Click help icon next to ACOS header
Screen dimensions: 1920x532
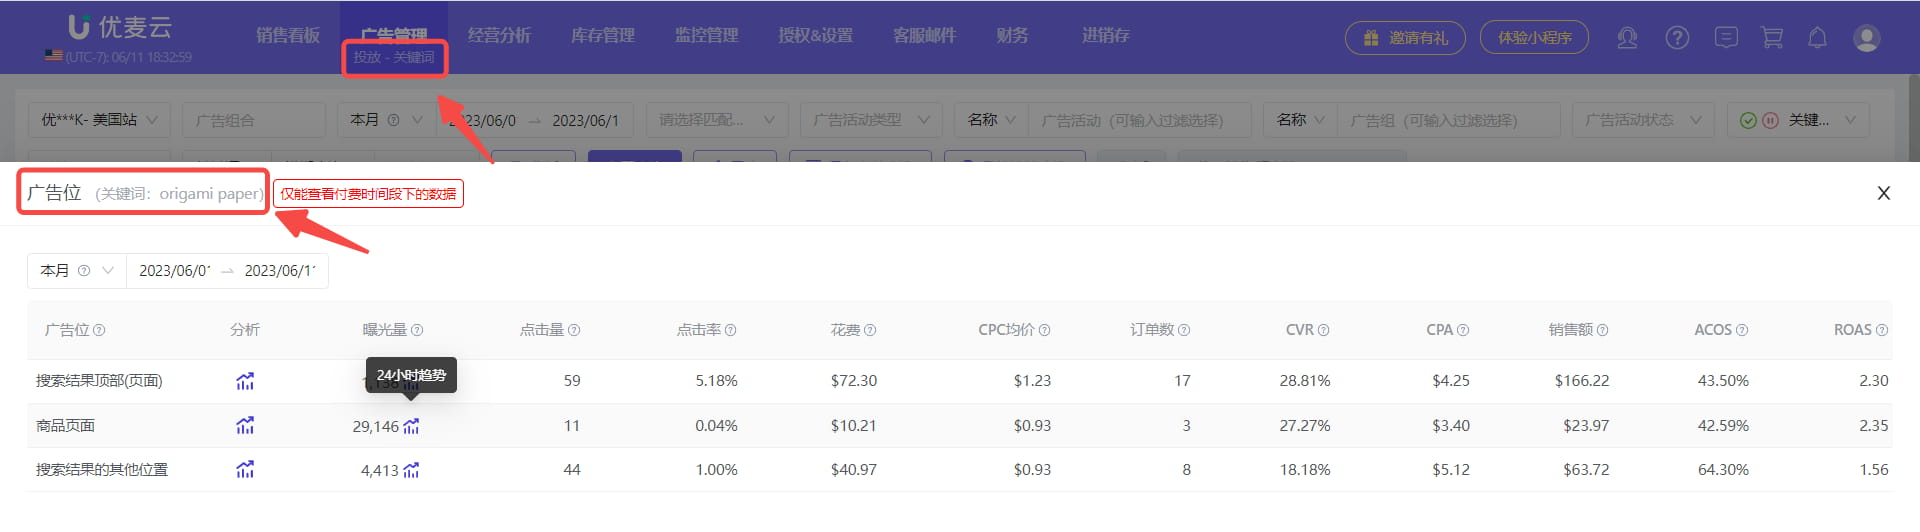click(1742, 330)
